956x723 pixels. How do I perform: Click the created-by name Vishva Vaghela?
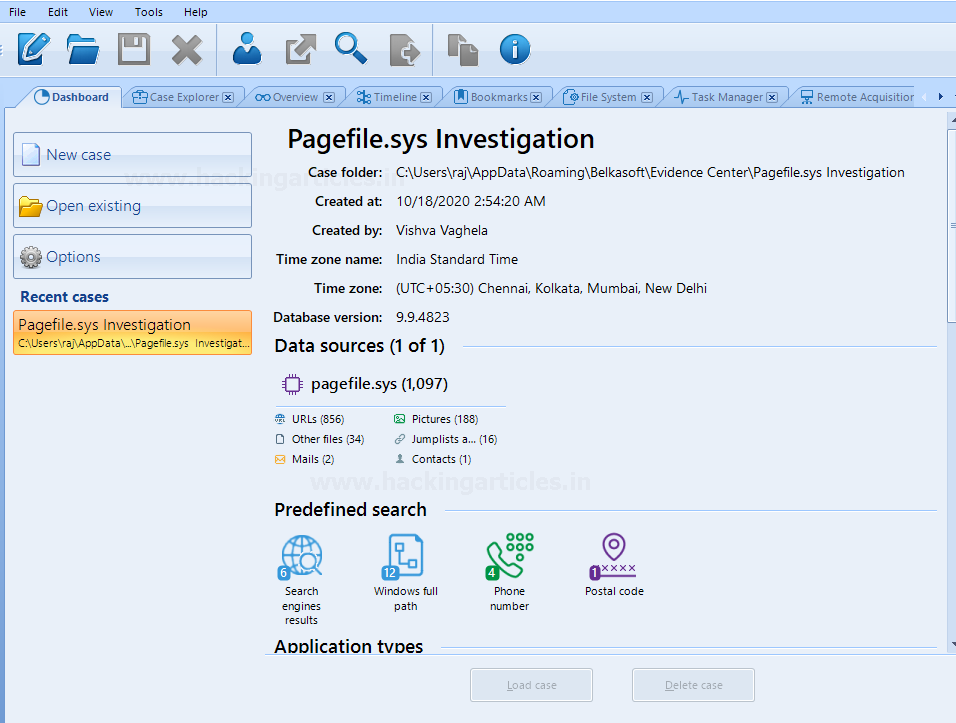coord(441,230)
